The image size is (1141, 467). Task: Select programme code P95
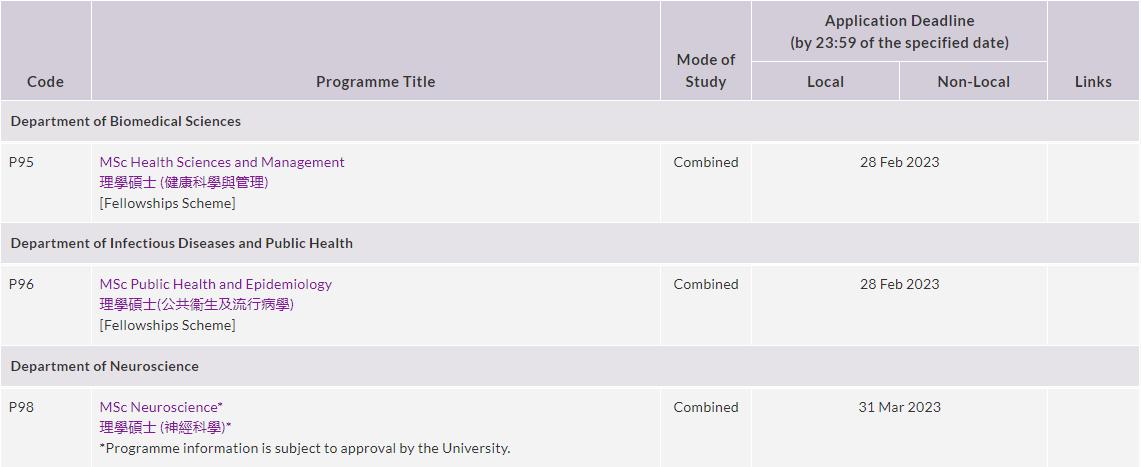21,162
